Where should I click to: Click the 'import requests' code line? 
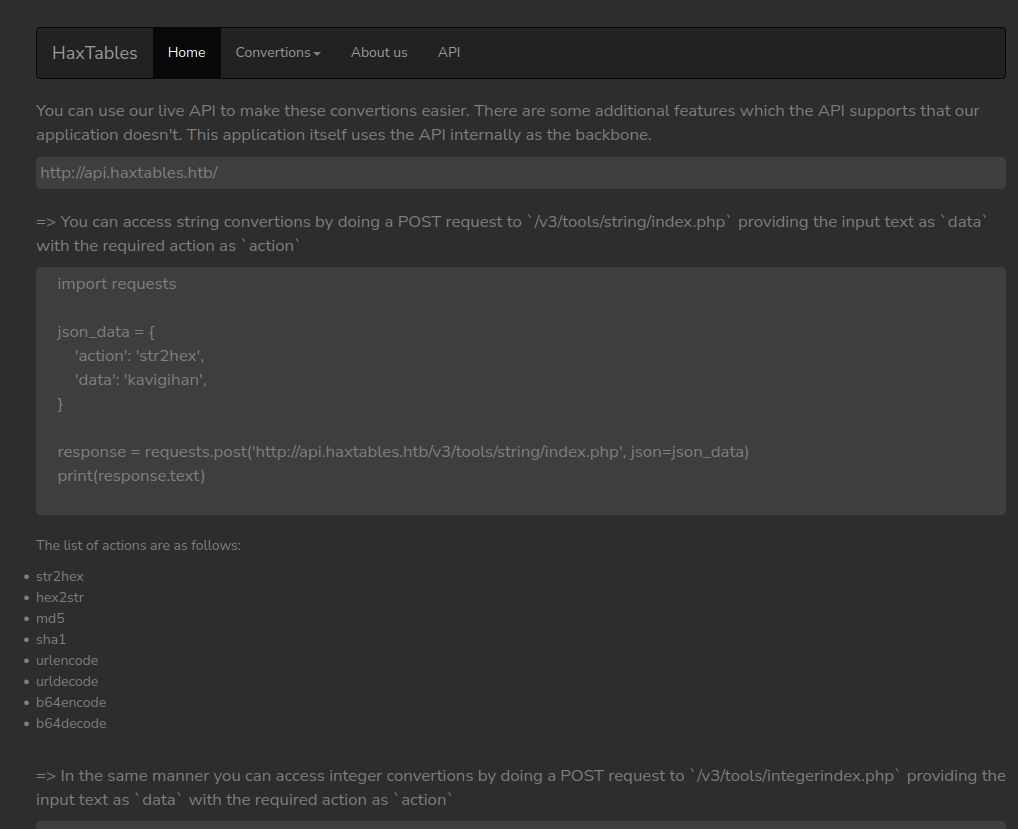click(117, 284)
